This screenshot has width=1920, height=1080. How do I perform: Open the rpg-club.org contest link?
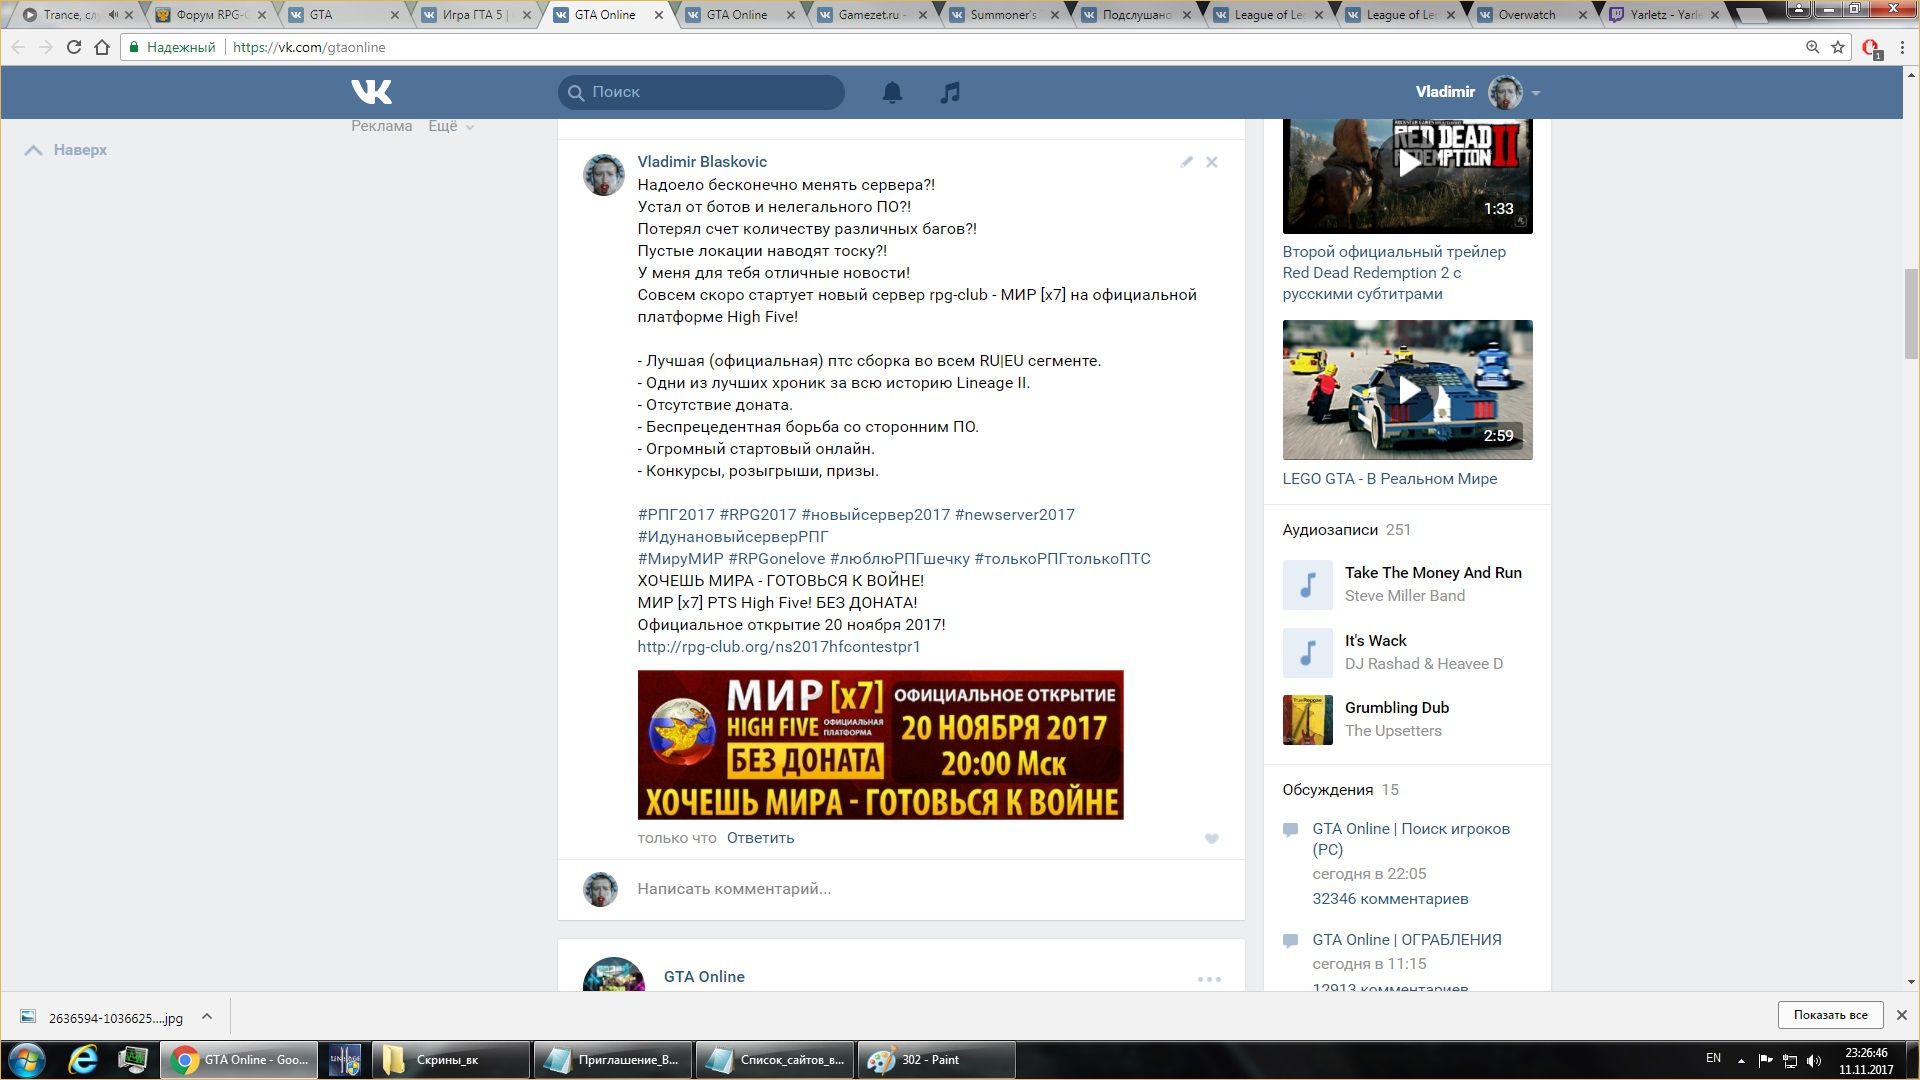(779, 647)
